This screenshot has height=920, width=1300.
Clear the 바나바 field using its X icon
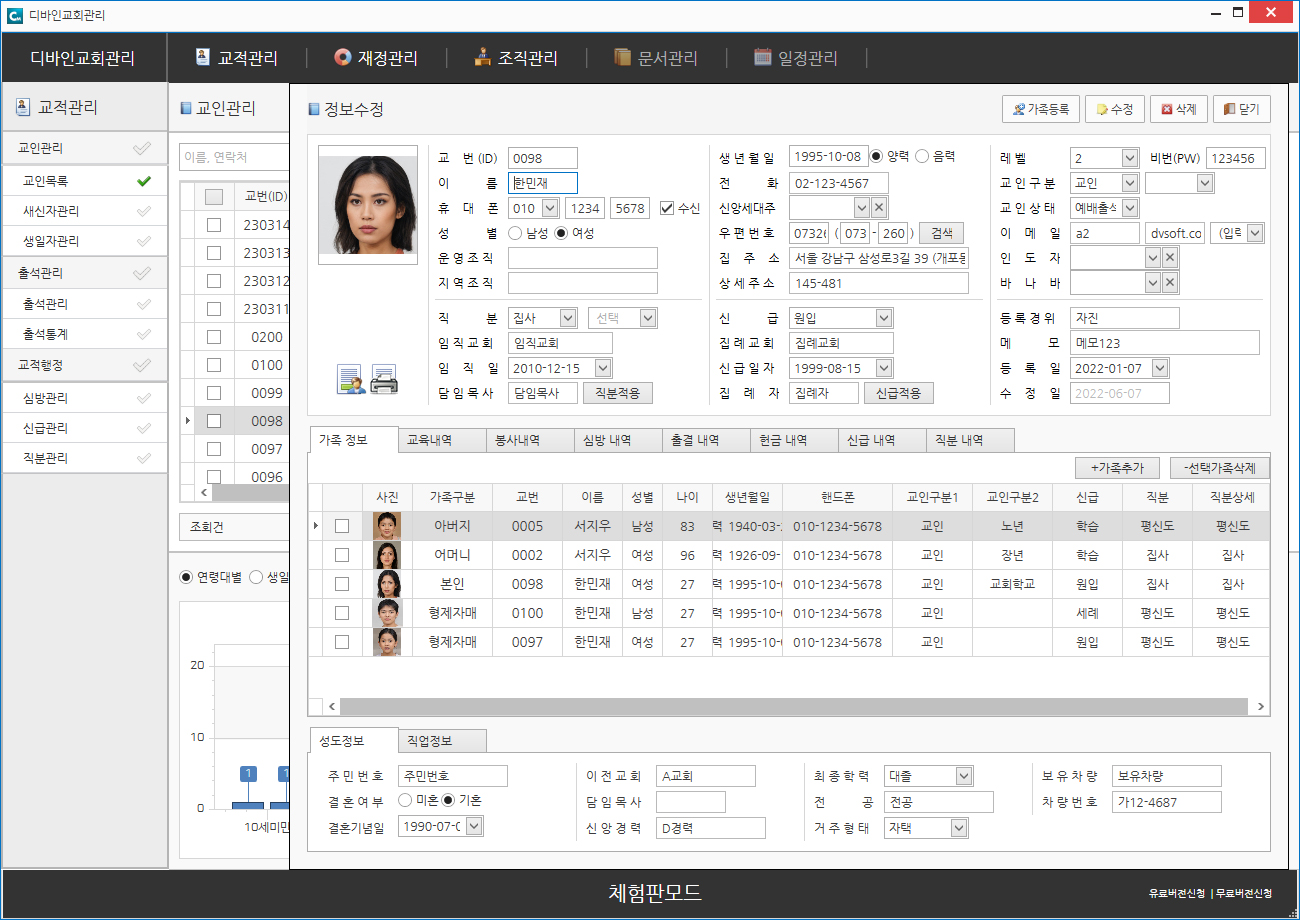tap(1170, 283)
